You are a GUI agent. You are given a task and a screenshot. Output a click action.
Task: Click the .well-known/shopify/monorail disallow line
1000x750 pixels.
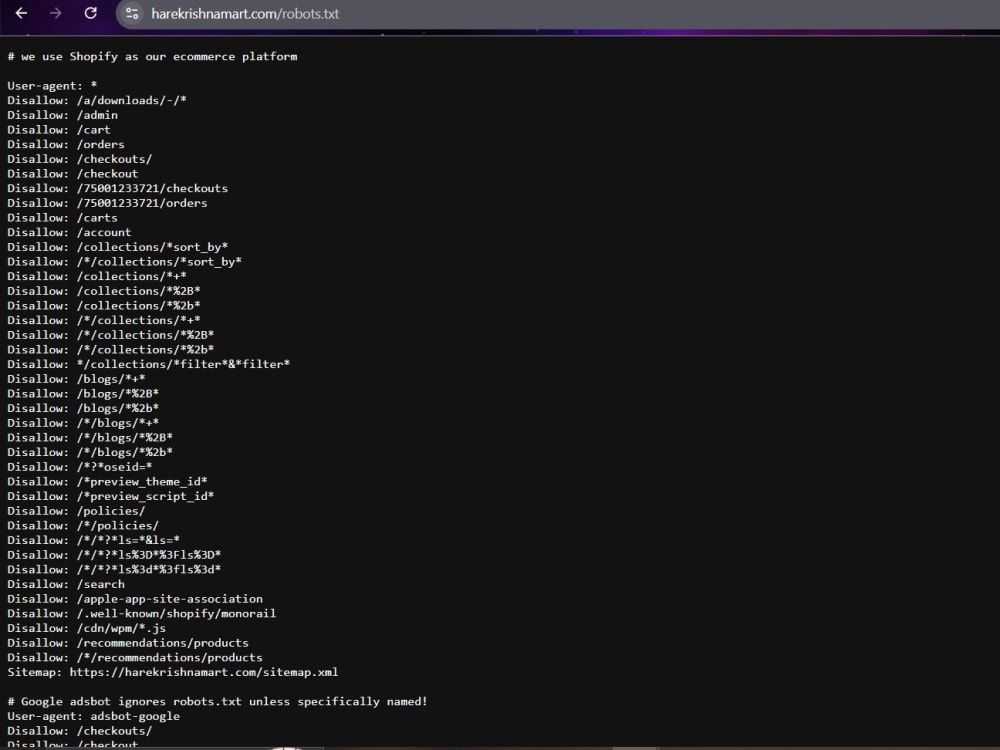142,614
